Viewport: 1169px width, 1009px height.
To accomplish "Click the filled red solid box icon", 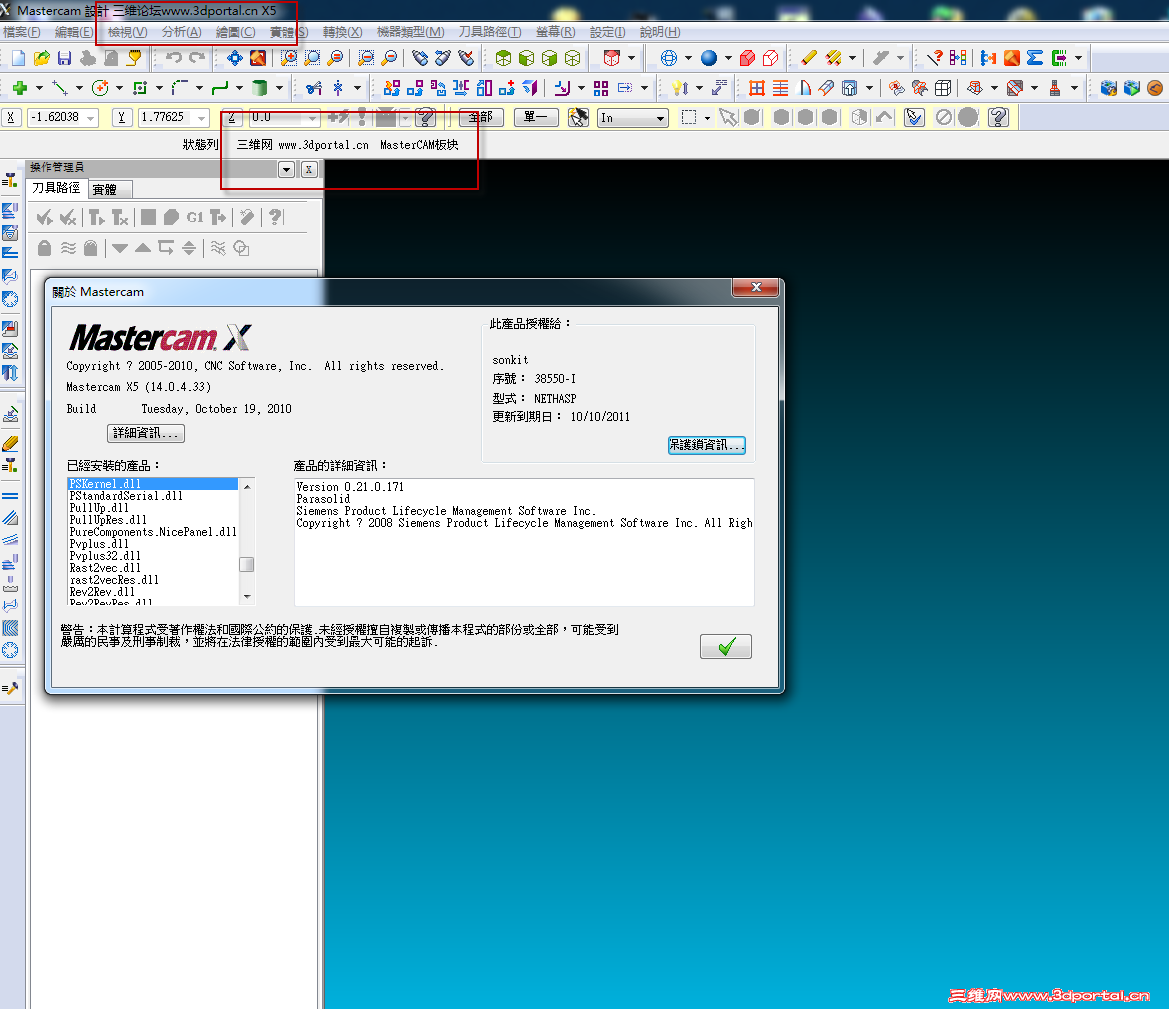I will (x=748, y=58).
